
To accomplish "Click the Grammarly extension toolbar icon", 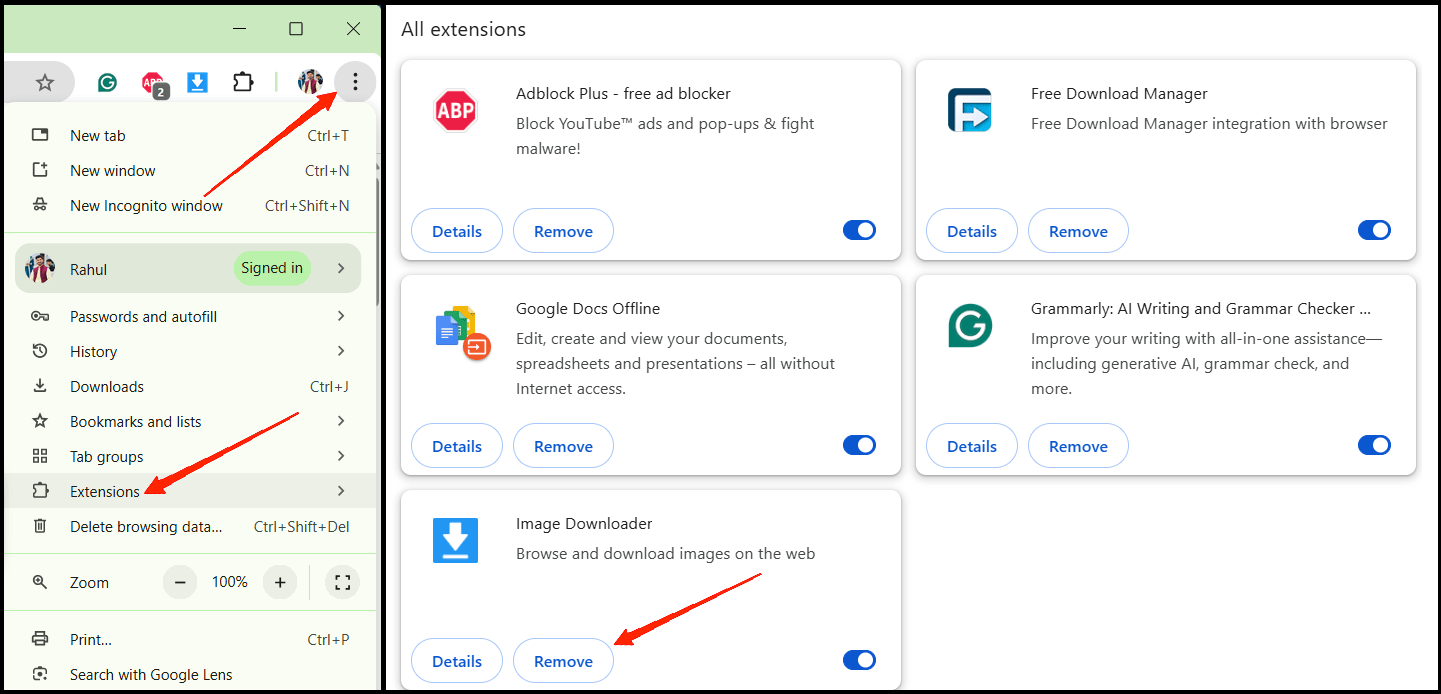I will [x=107, y=83].
